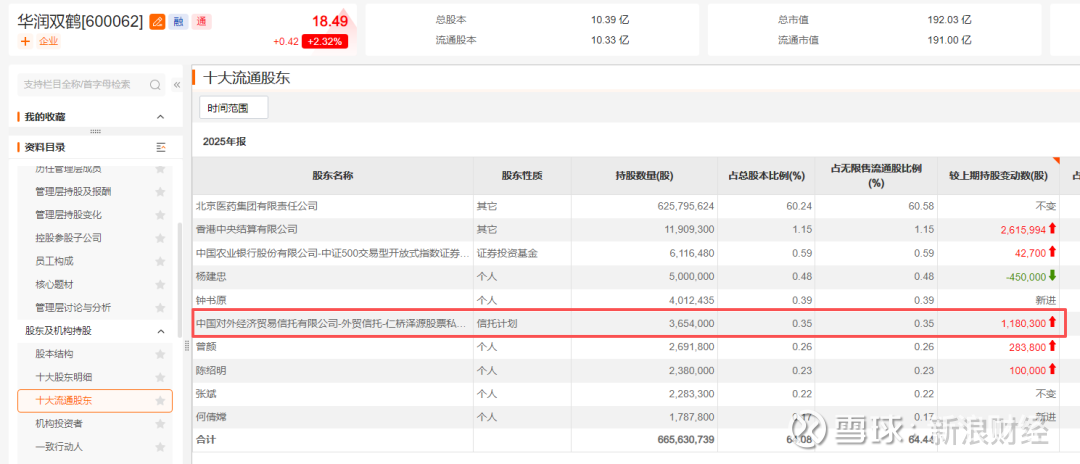Click the 通 badge icon
The width and height of the screenshot is (1080, 464).
(201, 21)
